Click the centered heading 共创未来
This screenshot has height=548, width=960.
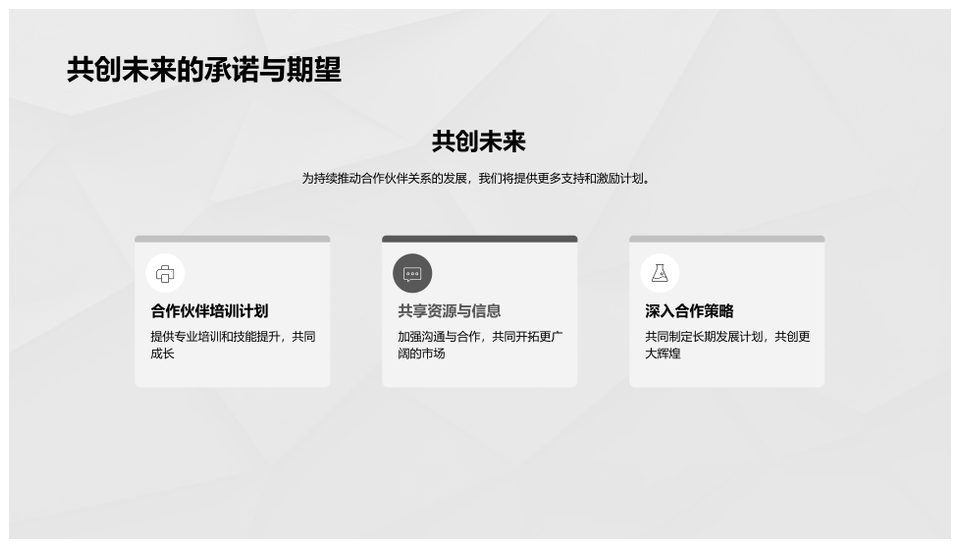tap(479, 142)
